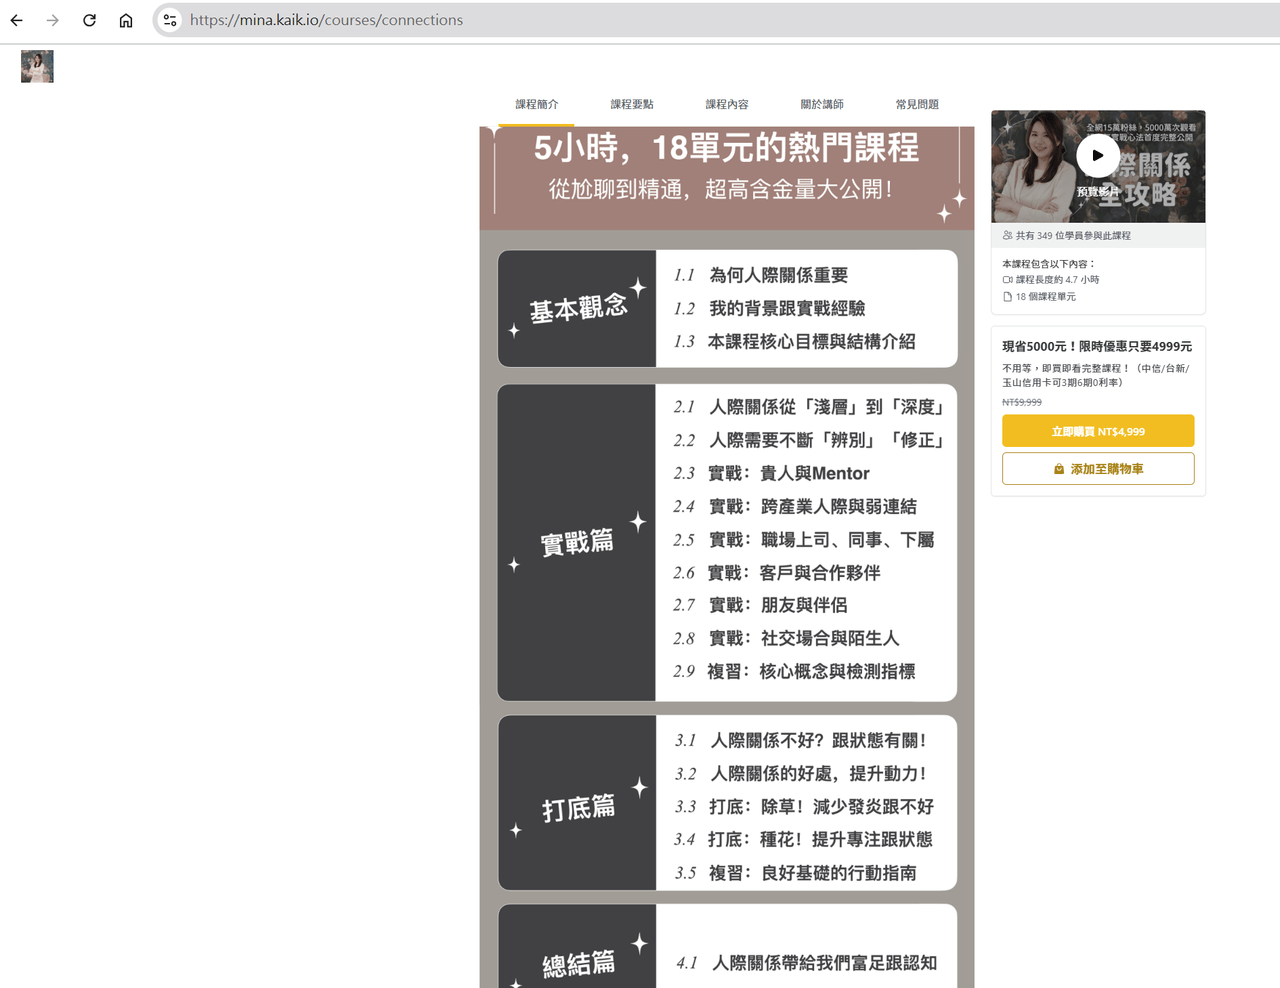The width and height of the screenshot is (1280, 988).
Task: Switch to the 關於講師 tab
Action: (x=822, y=104)
